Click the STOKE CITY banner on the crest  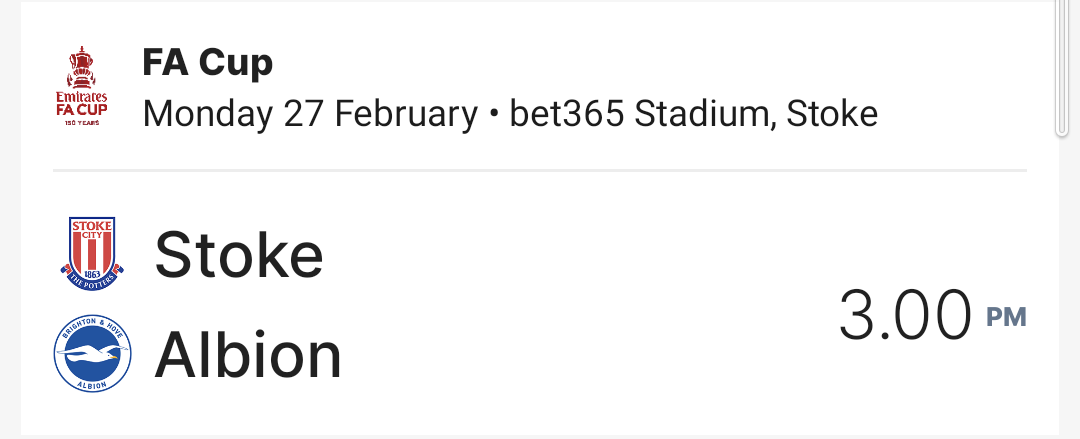tap(92, 230)
